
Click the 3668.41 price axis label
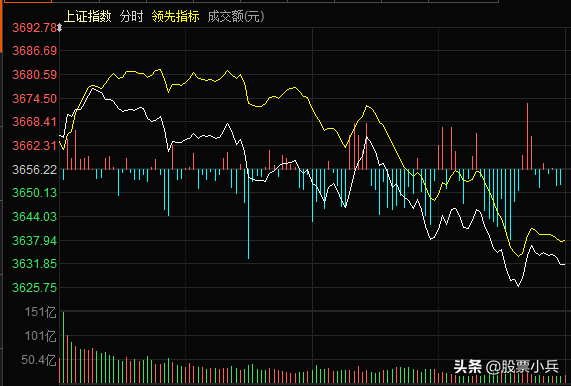[x=35, y=122]
